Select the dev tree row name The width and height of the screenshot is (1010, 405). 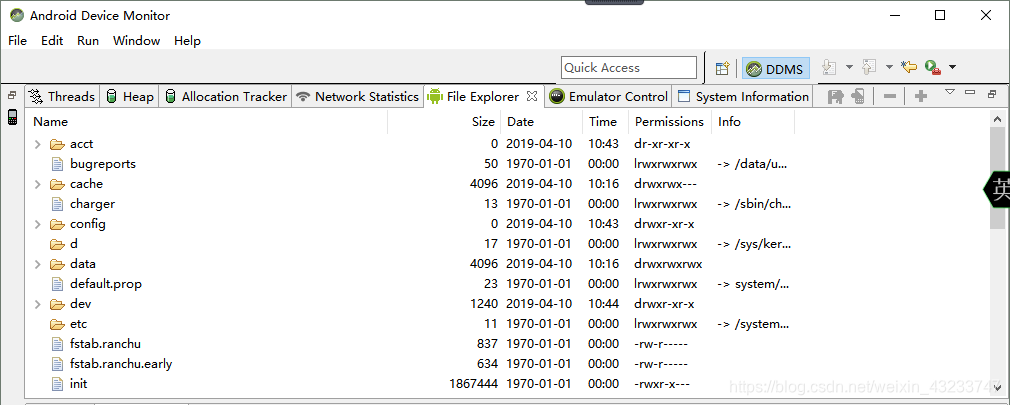(x=81, y=304)
